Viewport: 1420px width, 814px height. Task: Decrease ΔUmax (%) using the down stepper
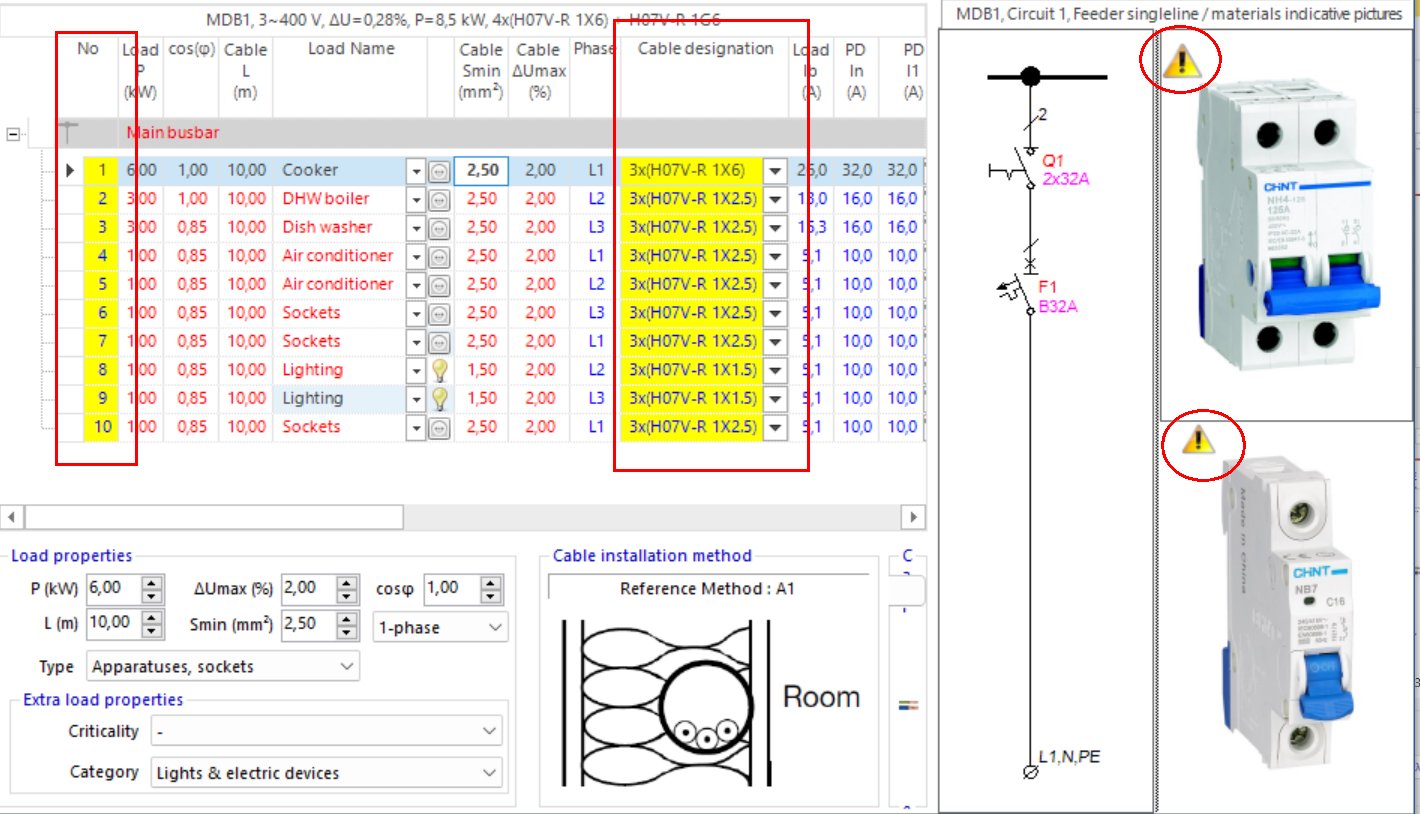coord(345,595)
